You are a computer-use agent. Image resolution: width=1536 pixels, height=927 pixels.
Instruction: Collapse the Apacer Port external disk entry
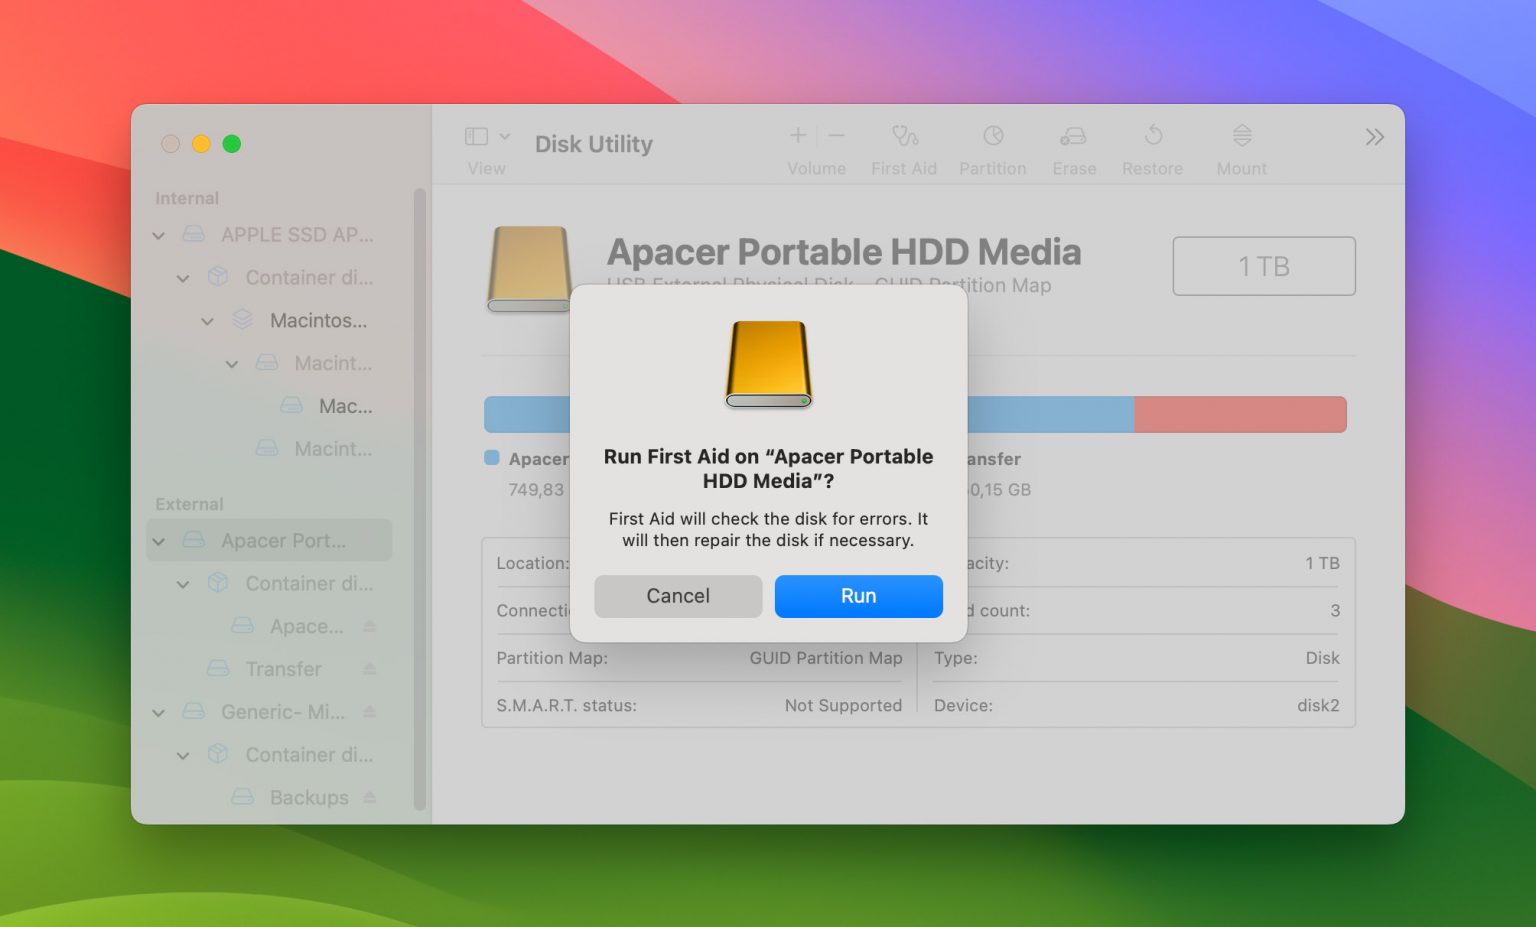pyautogui.click(x=158, y=540)
